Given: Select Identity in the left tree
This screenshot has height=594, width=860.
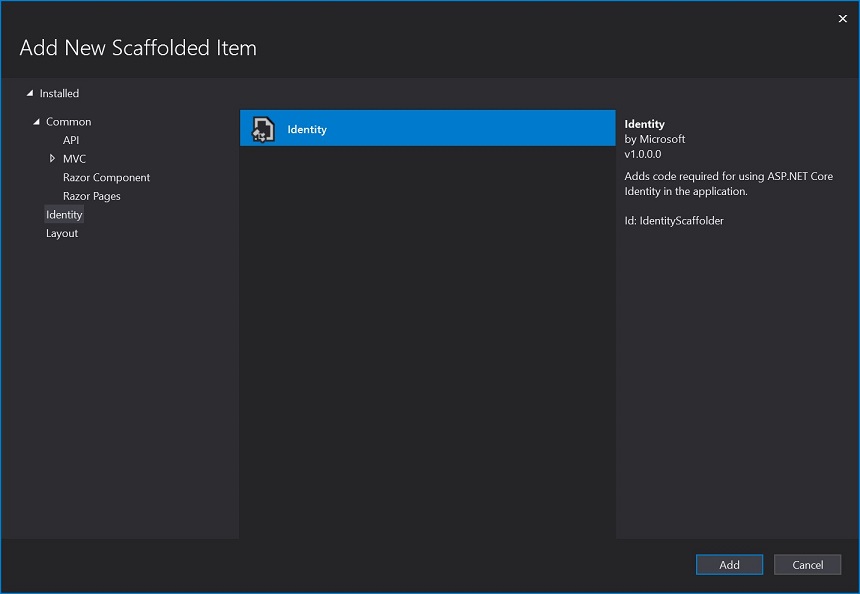Looking at the screenshot, I should pos(64,214).
